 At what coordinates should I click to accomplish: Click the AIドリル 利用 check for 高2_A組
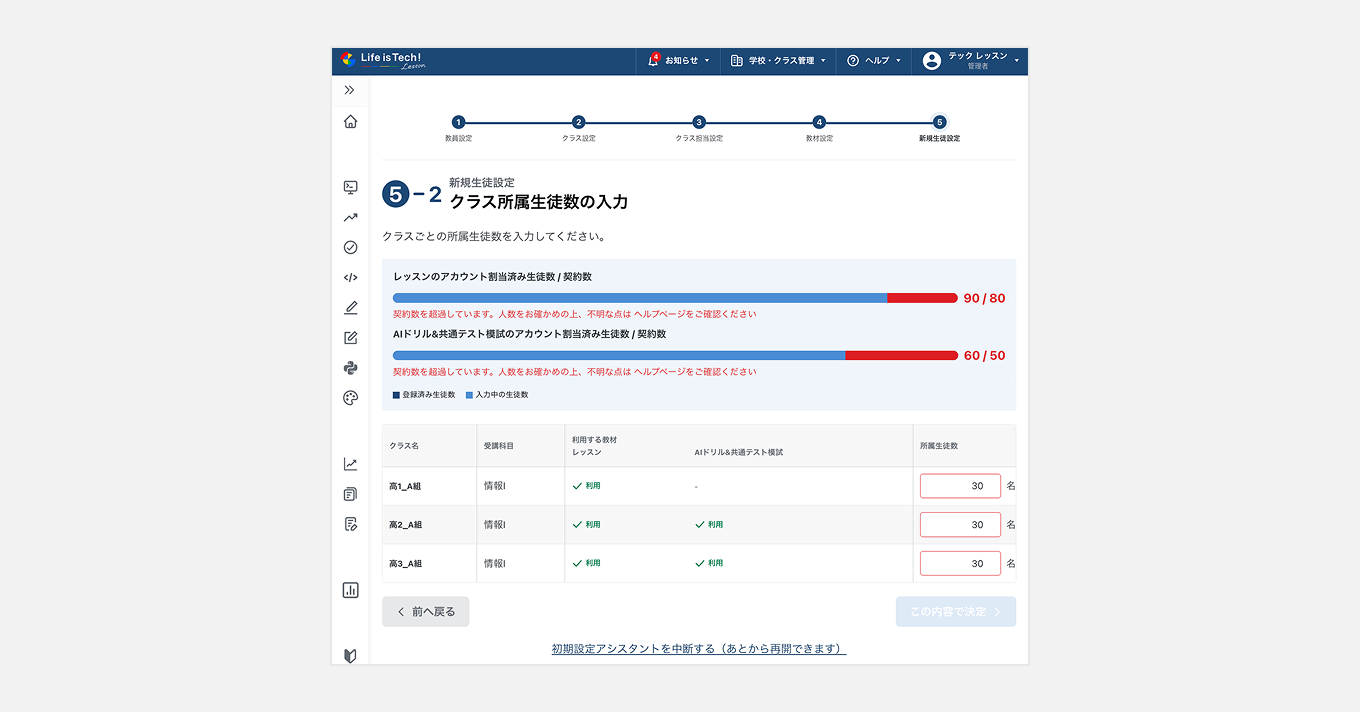[709, 525]
